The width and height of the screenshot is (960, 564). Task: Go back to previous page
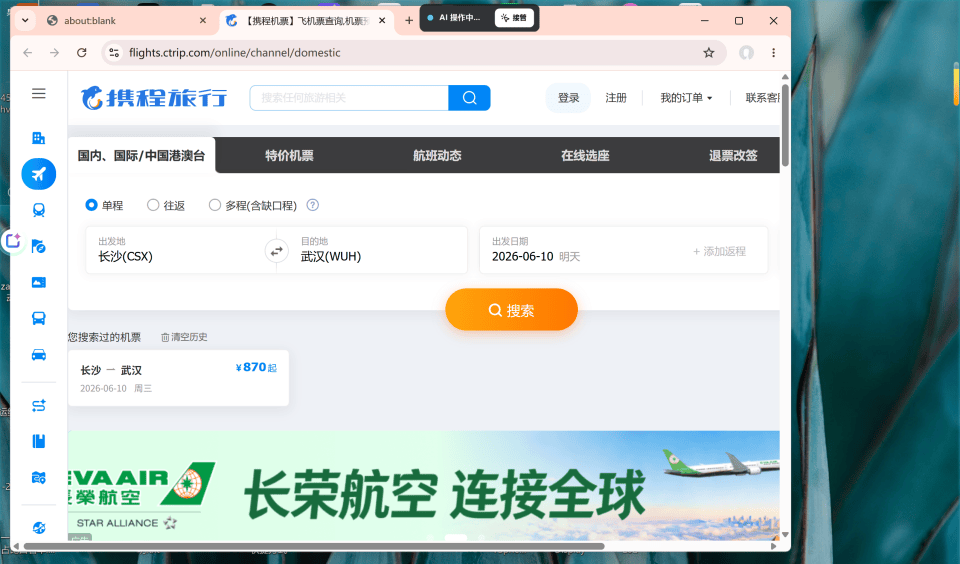pyautogui.click(x=28, y=53)
